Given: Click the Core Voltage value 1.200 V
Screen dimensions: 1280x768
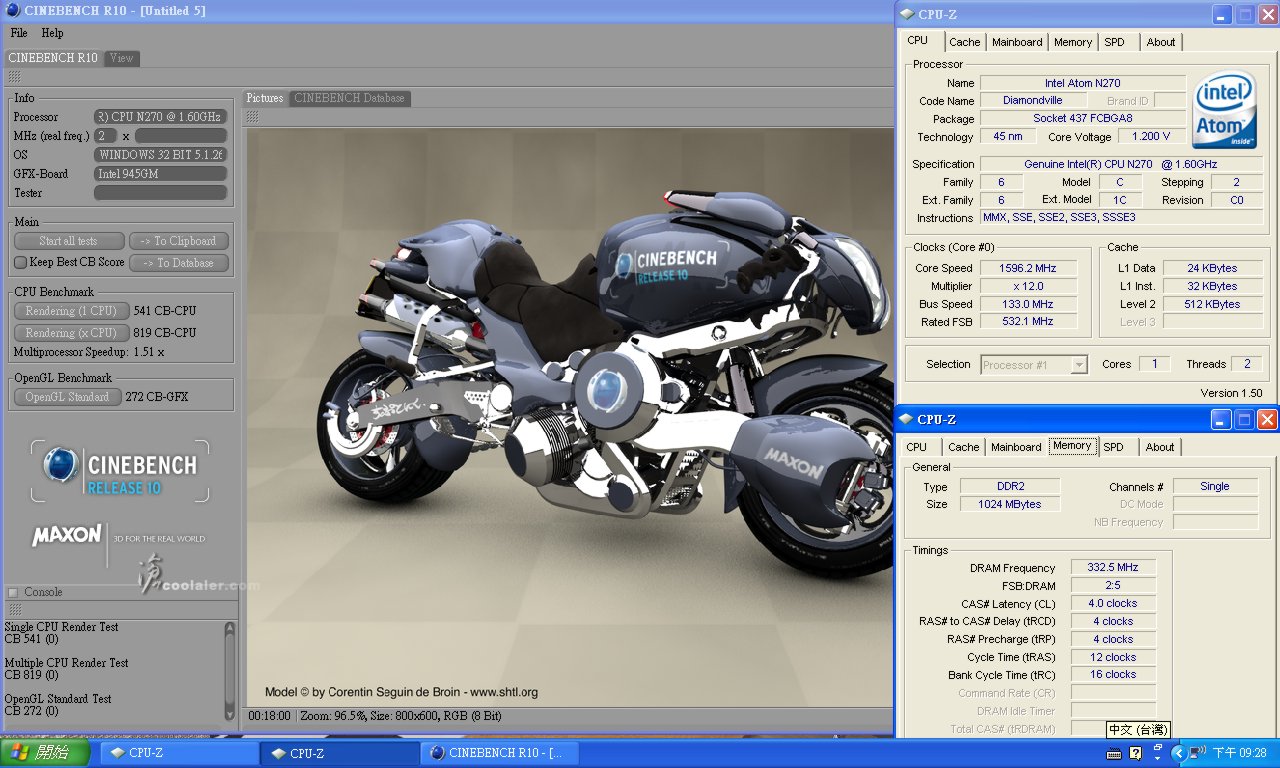Looking at the screenshot, I should (1152, 136).
